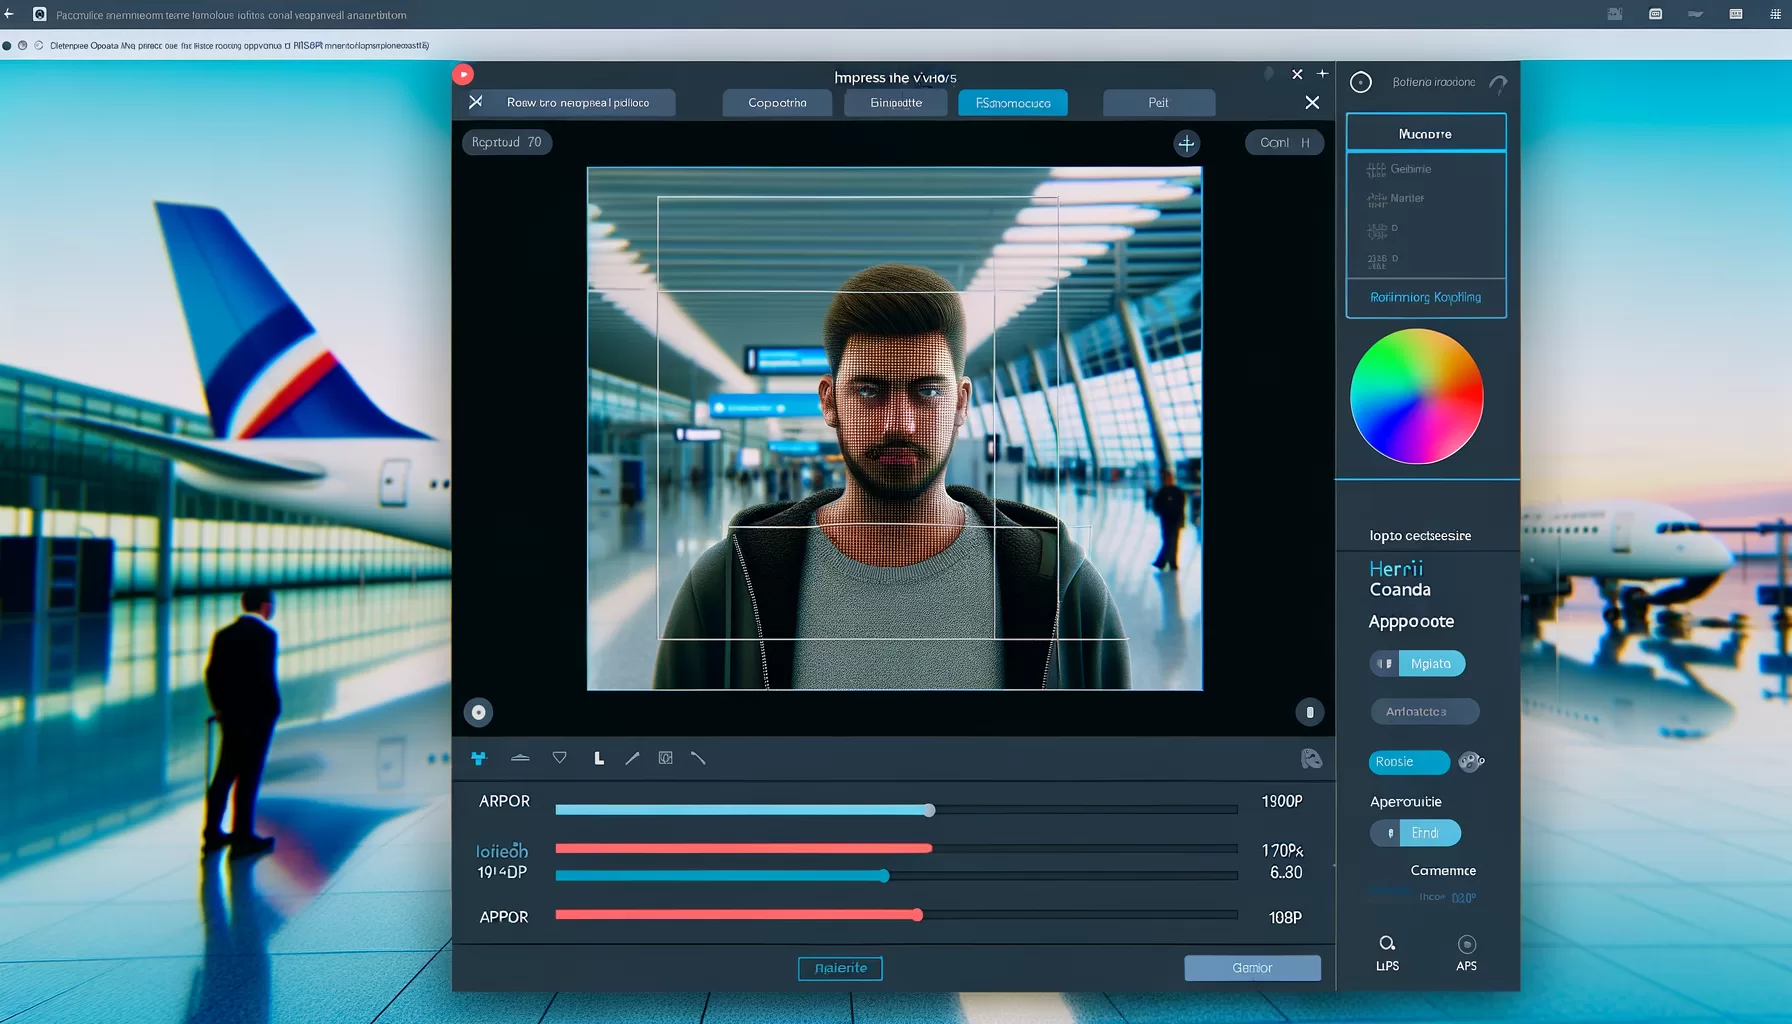Switch to the Copoatrha tab
1792x1024 pixels.
(x=777, y=103)
